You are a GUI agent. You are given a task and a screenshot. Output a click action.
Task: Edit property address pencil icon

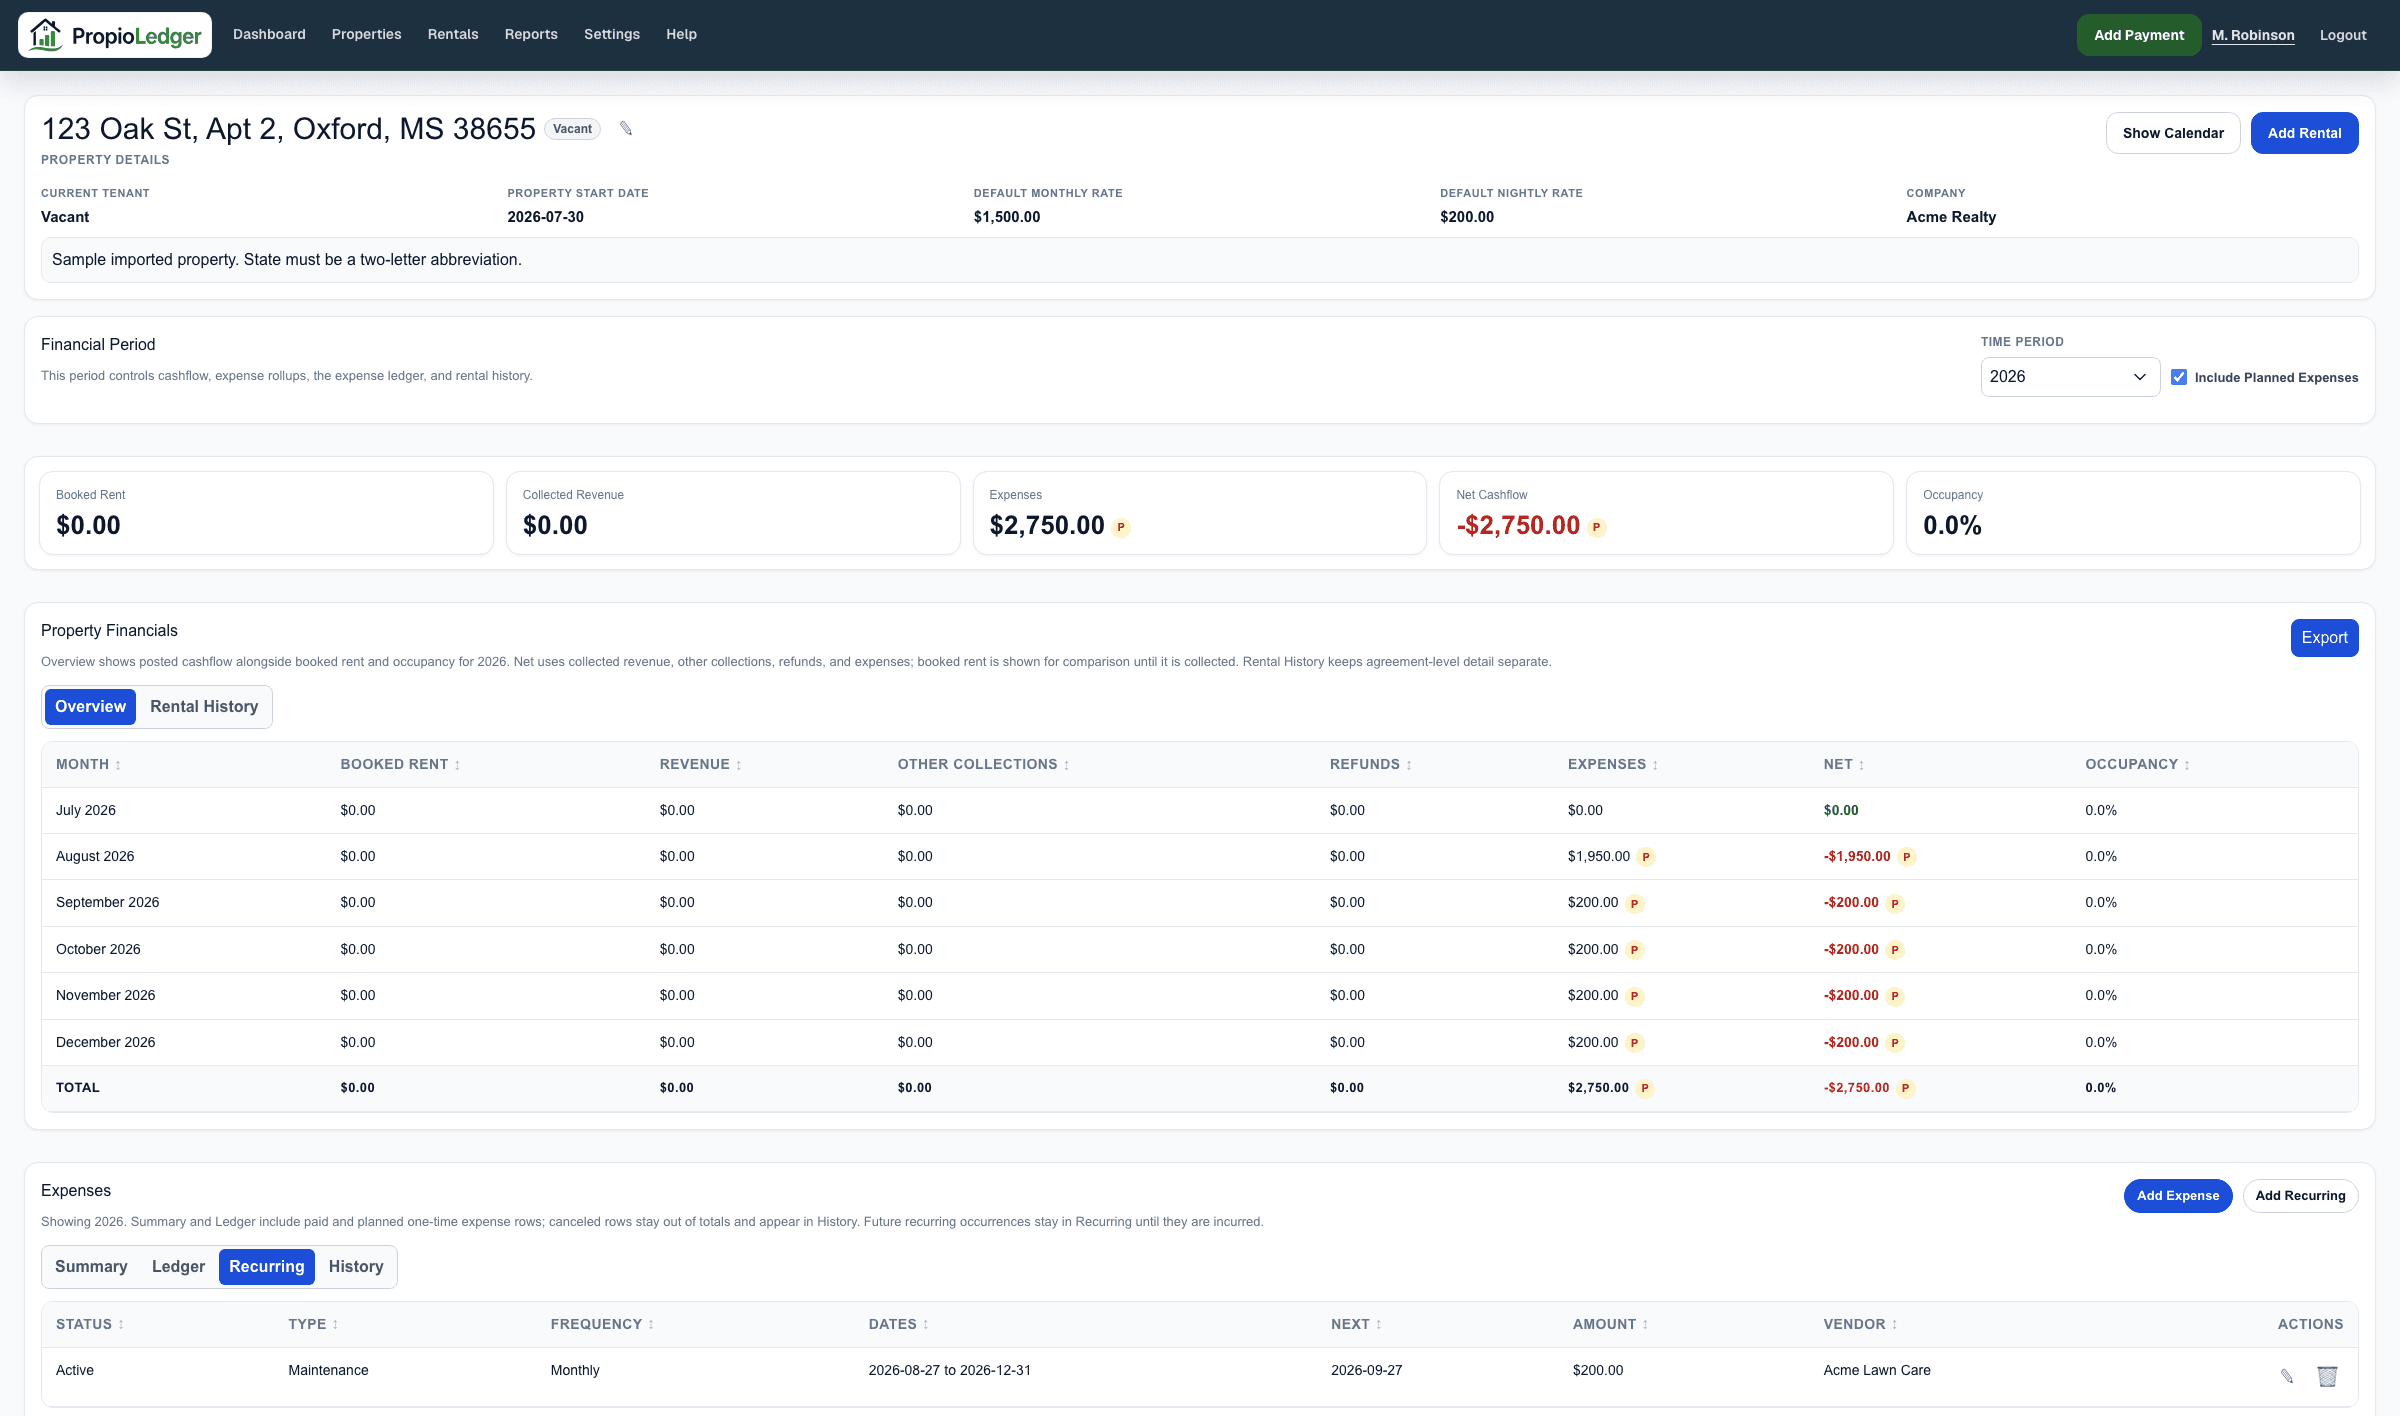click(626, 129)
